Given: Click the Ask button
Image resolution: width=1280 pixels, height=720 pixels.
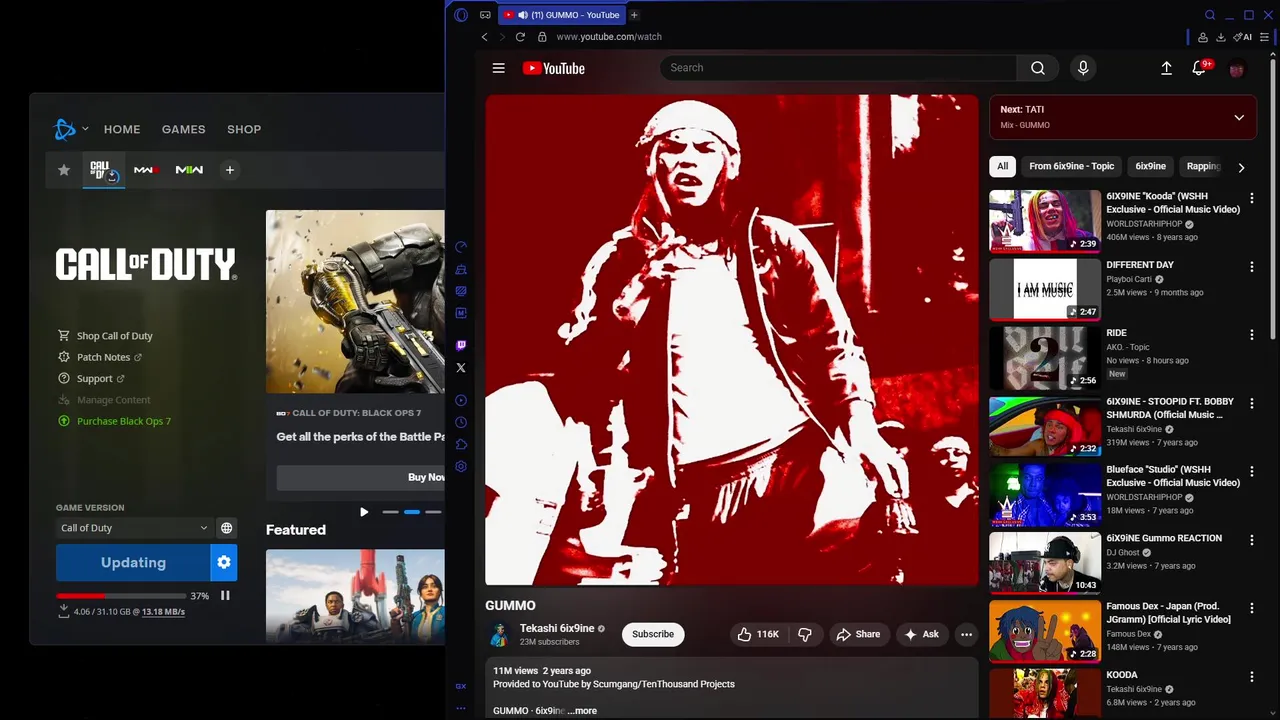Looking at the screenshot, I should (921, 634).
